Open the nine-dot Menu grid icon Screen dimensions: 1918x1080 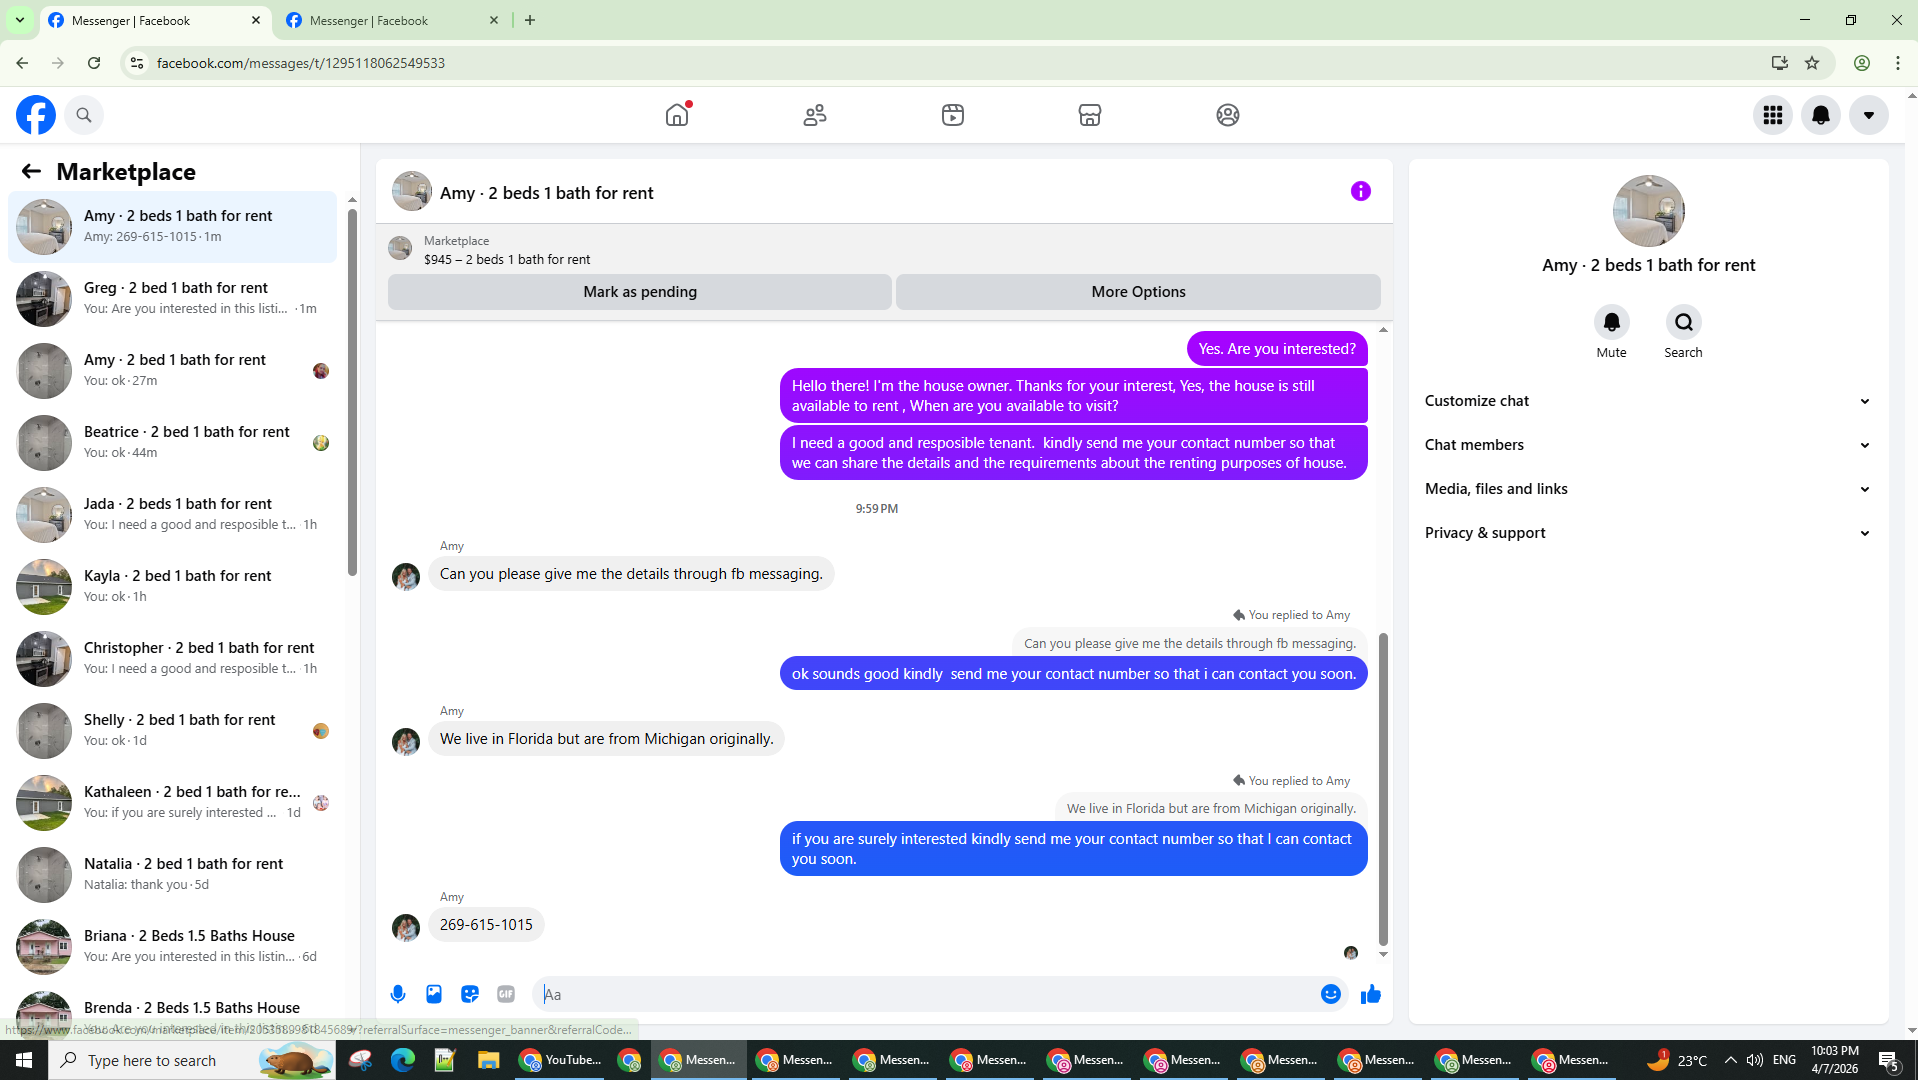coord(1773,115)
